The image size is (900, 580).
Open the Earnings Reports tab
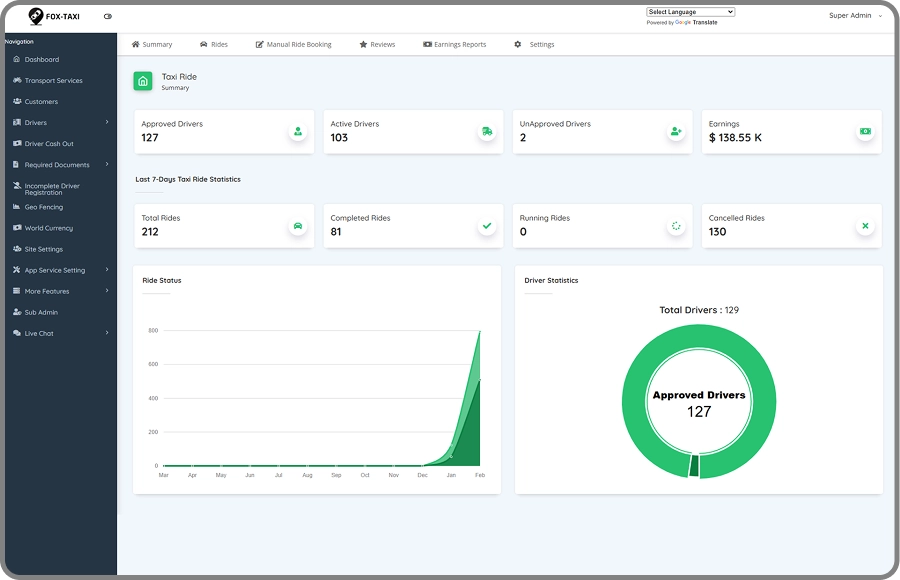(455, 44)
